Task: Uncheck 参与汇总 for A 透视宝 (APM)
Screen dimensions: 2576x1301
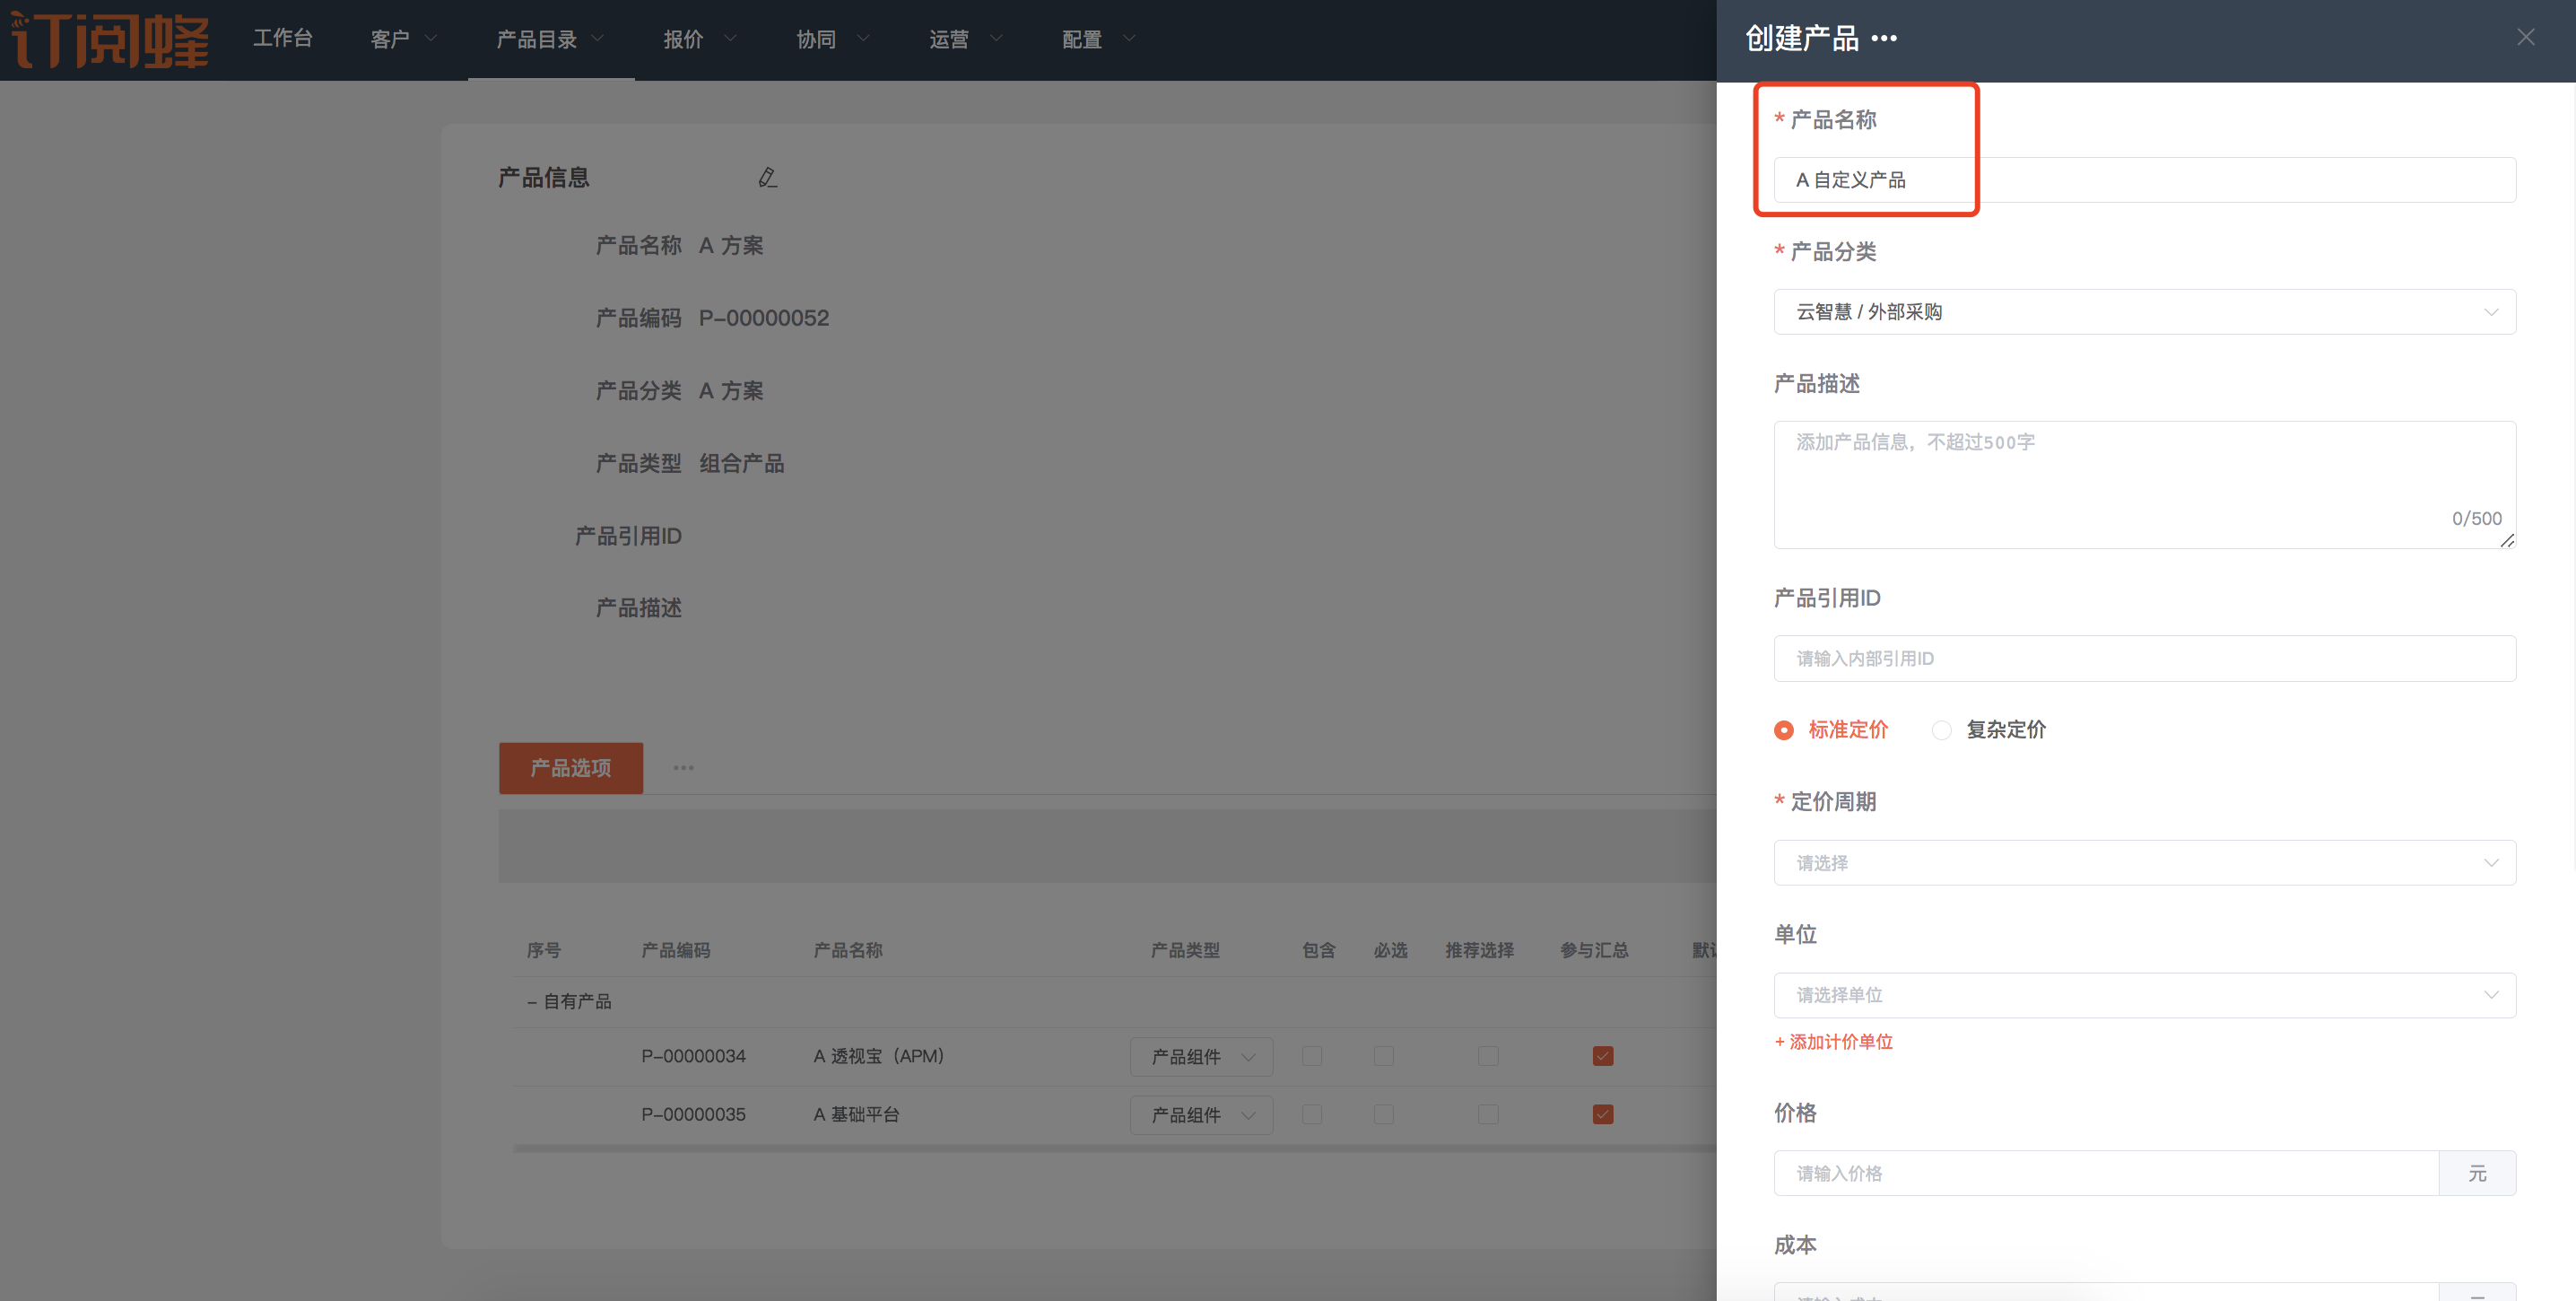Action: (1603, 1056)
